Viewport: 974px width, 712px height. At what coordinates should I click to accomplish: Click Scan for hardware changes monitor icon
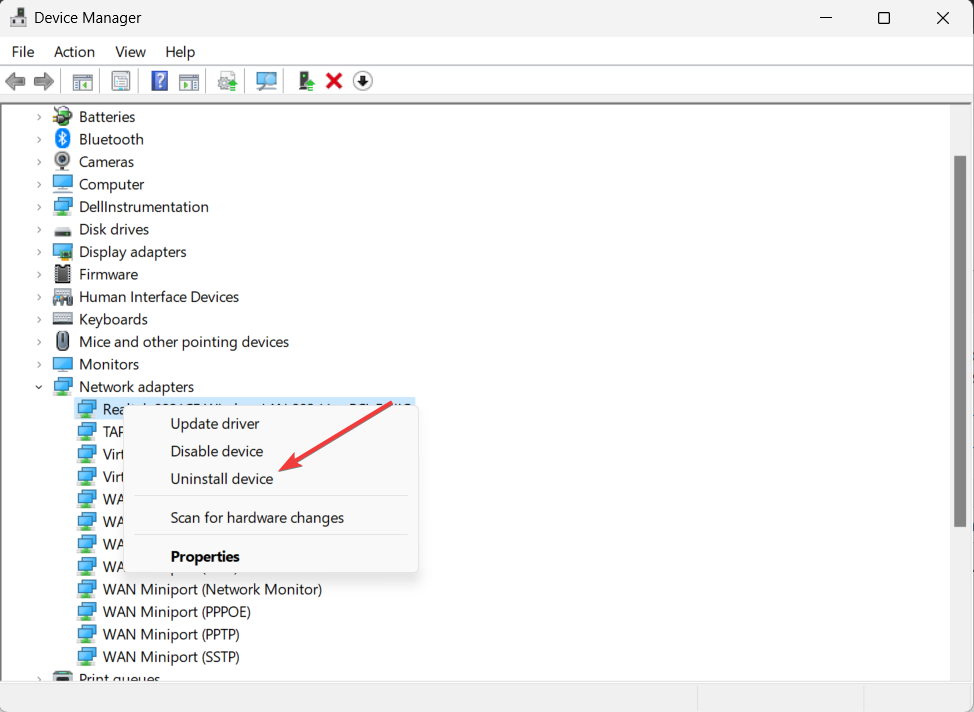click(266, 81)
